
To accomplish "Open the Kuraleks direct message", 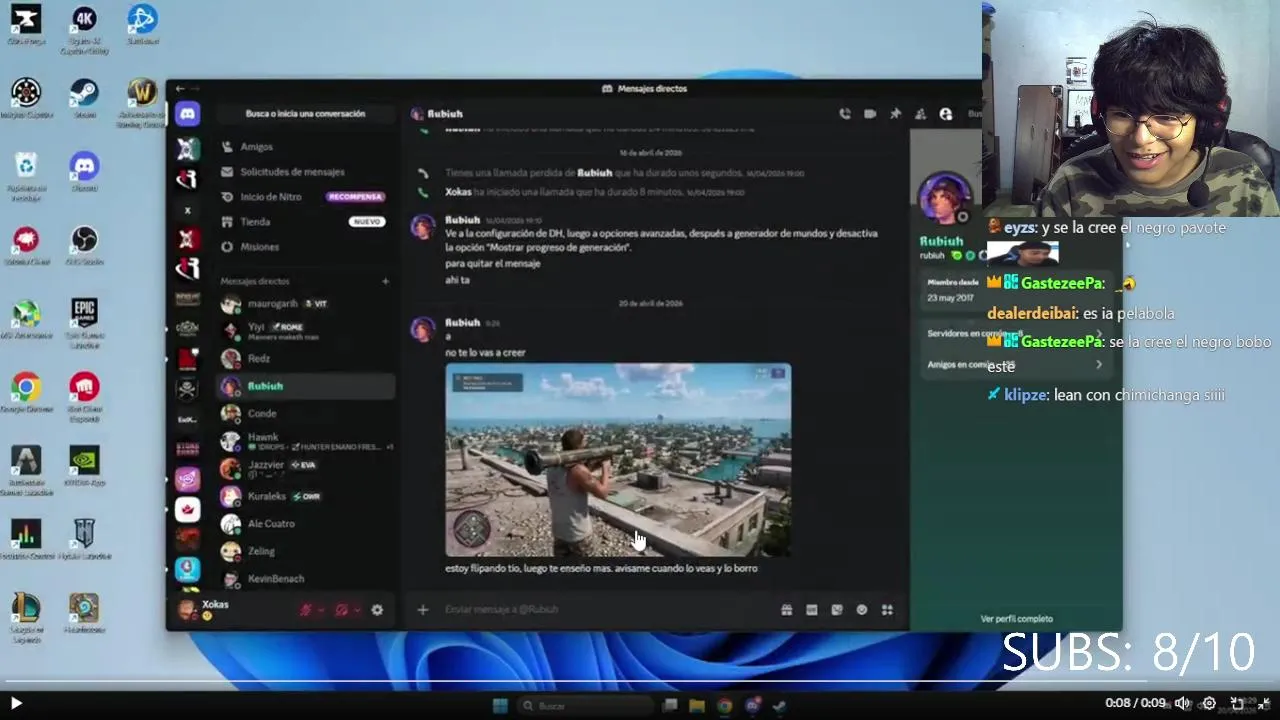I will tap(306, 496).
